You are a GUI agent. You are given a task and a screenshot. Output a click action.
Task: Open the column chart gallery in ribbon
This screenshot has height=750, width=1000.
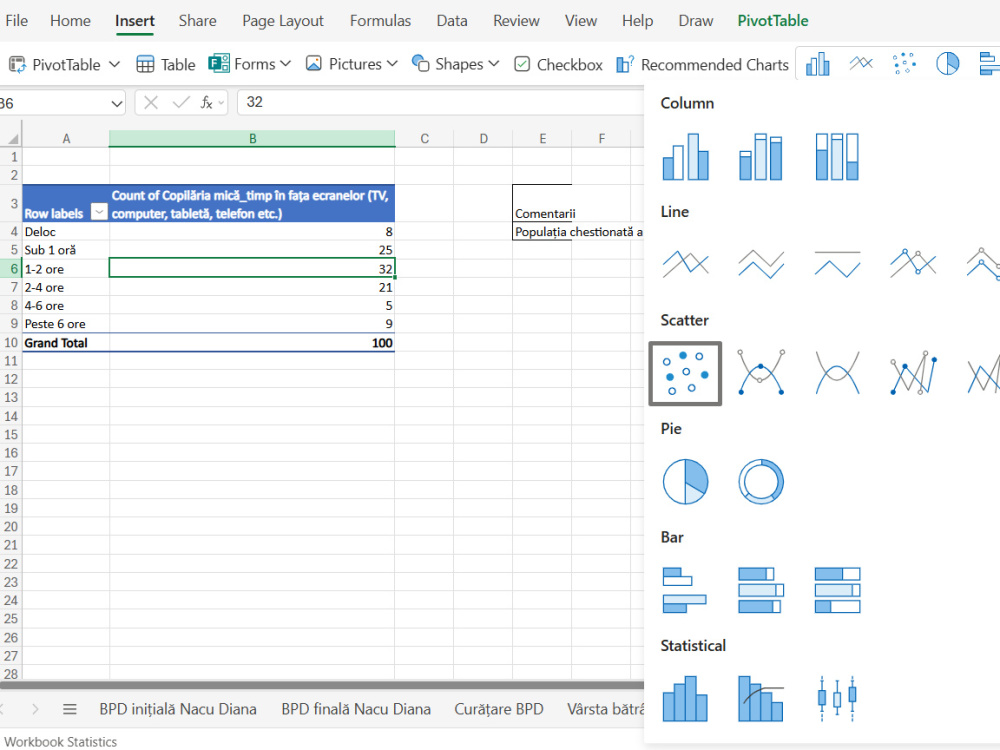point(818,64)
